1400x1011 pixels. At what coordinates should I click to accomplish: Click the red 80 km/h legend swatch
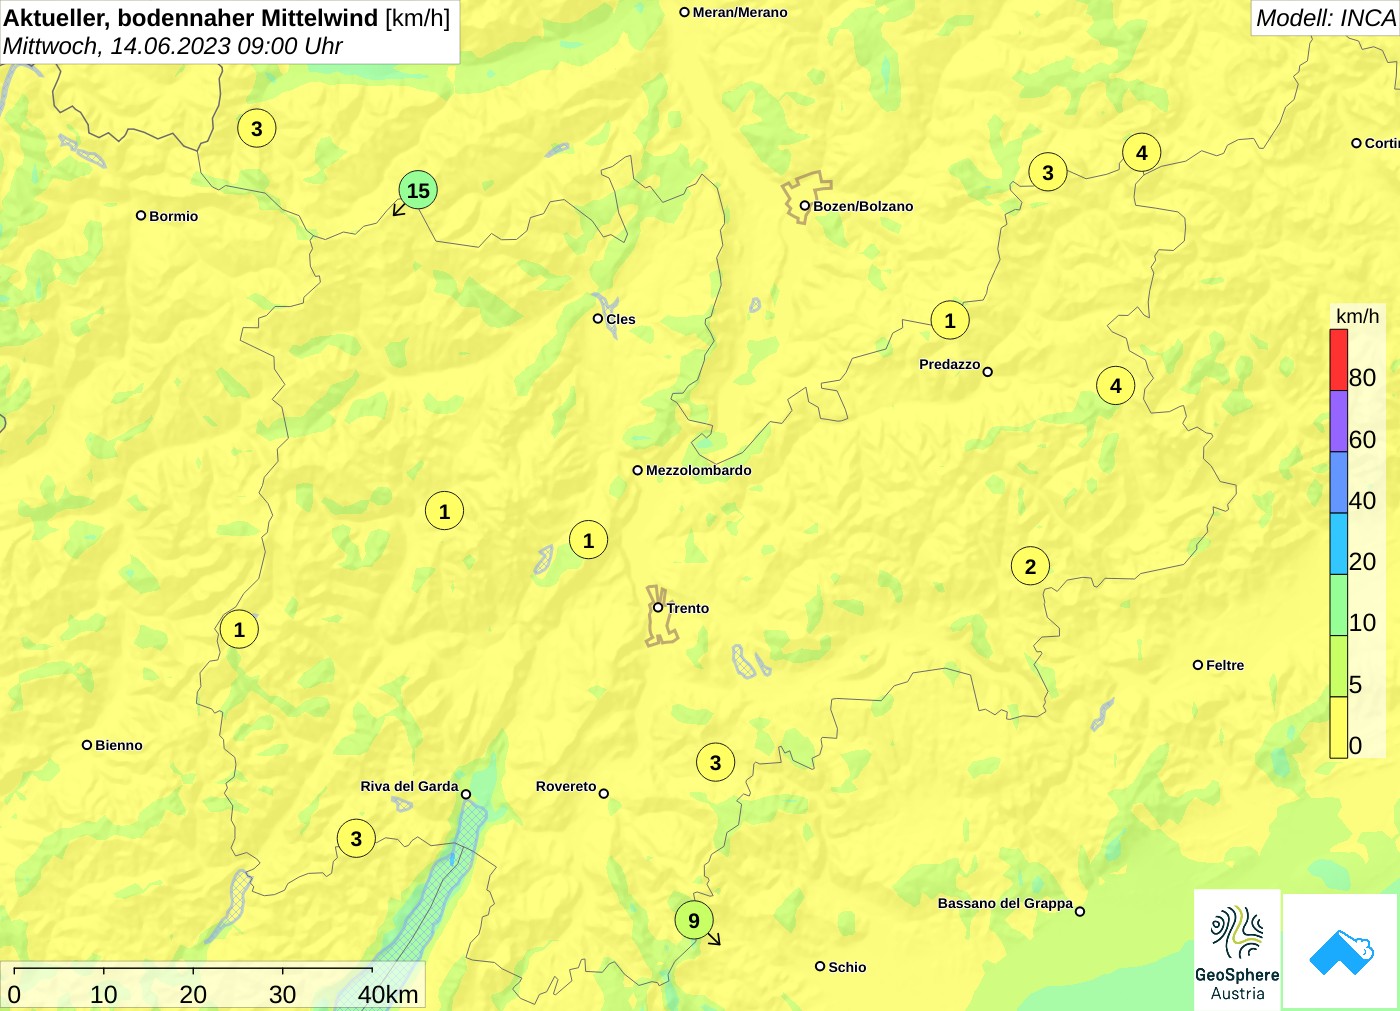coord(1339,360)
